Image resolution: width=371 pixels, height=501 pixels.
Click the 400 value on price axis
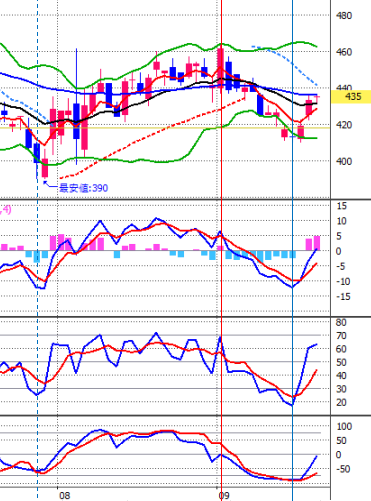pos(344,161)
